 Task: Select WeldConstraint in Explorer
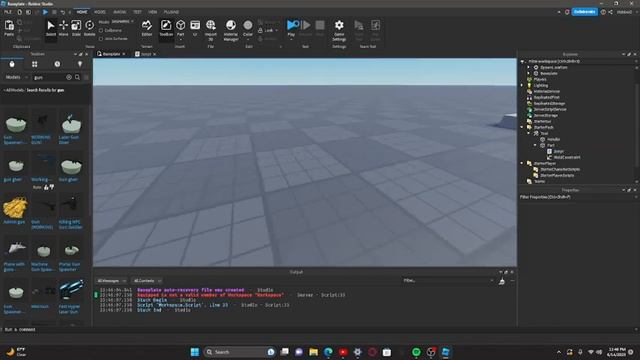click(x=567, y=157)
